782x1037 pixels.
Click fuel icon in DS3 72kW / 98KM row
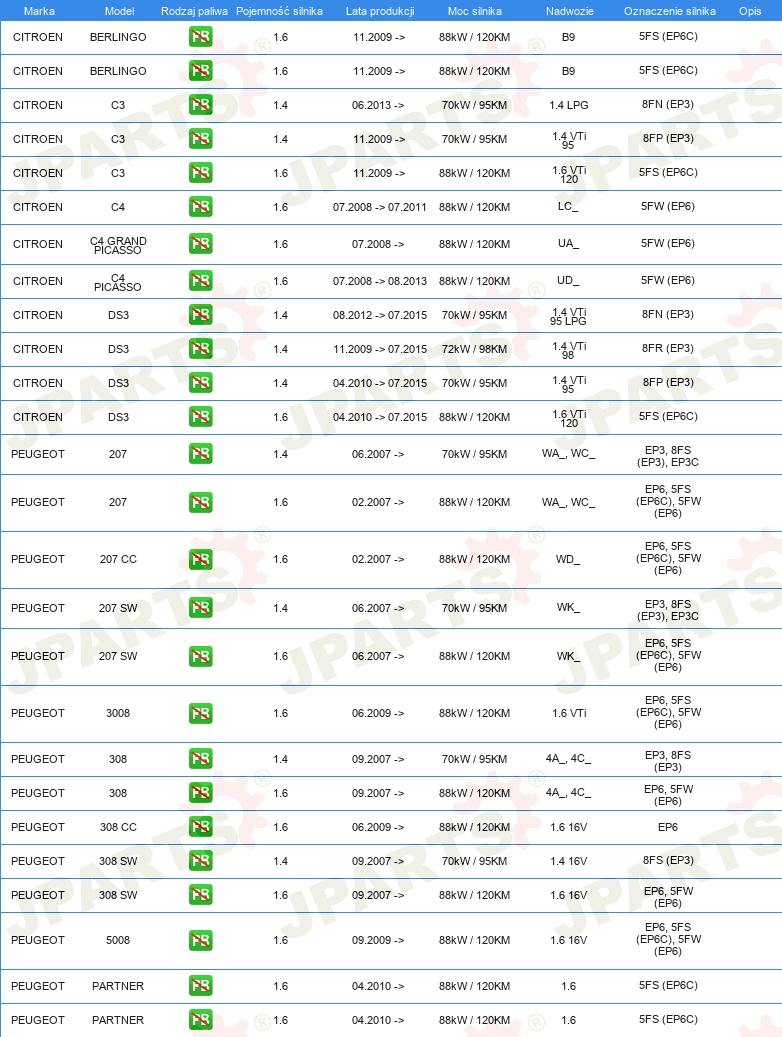[200, 349]
